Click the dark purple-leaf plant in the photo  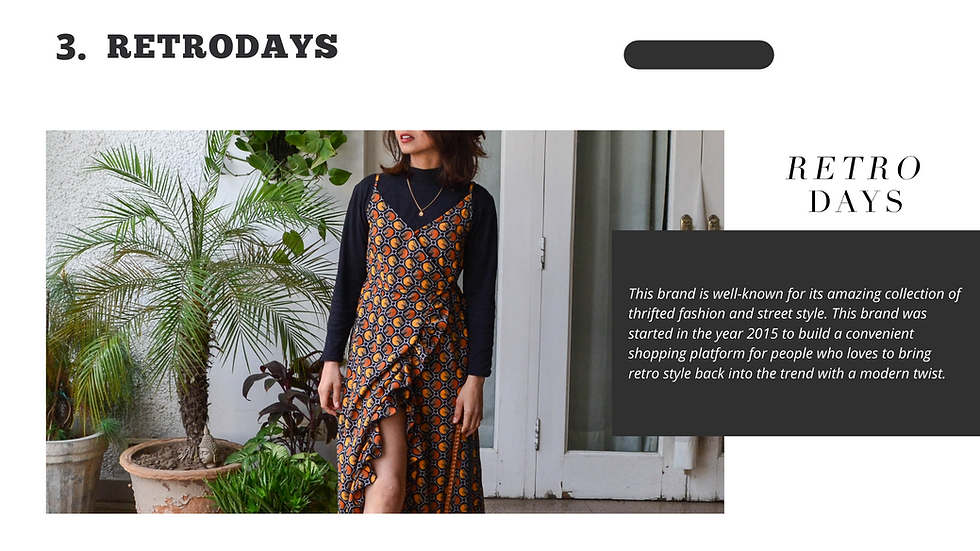pyautogui.click(x=291, y=400)
